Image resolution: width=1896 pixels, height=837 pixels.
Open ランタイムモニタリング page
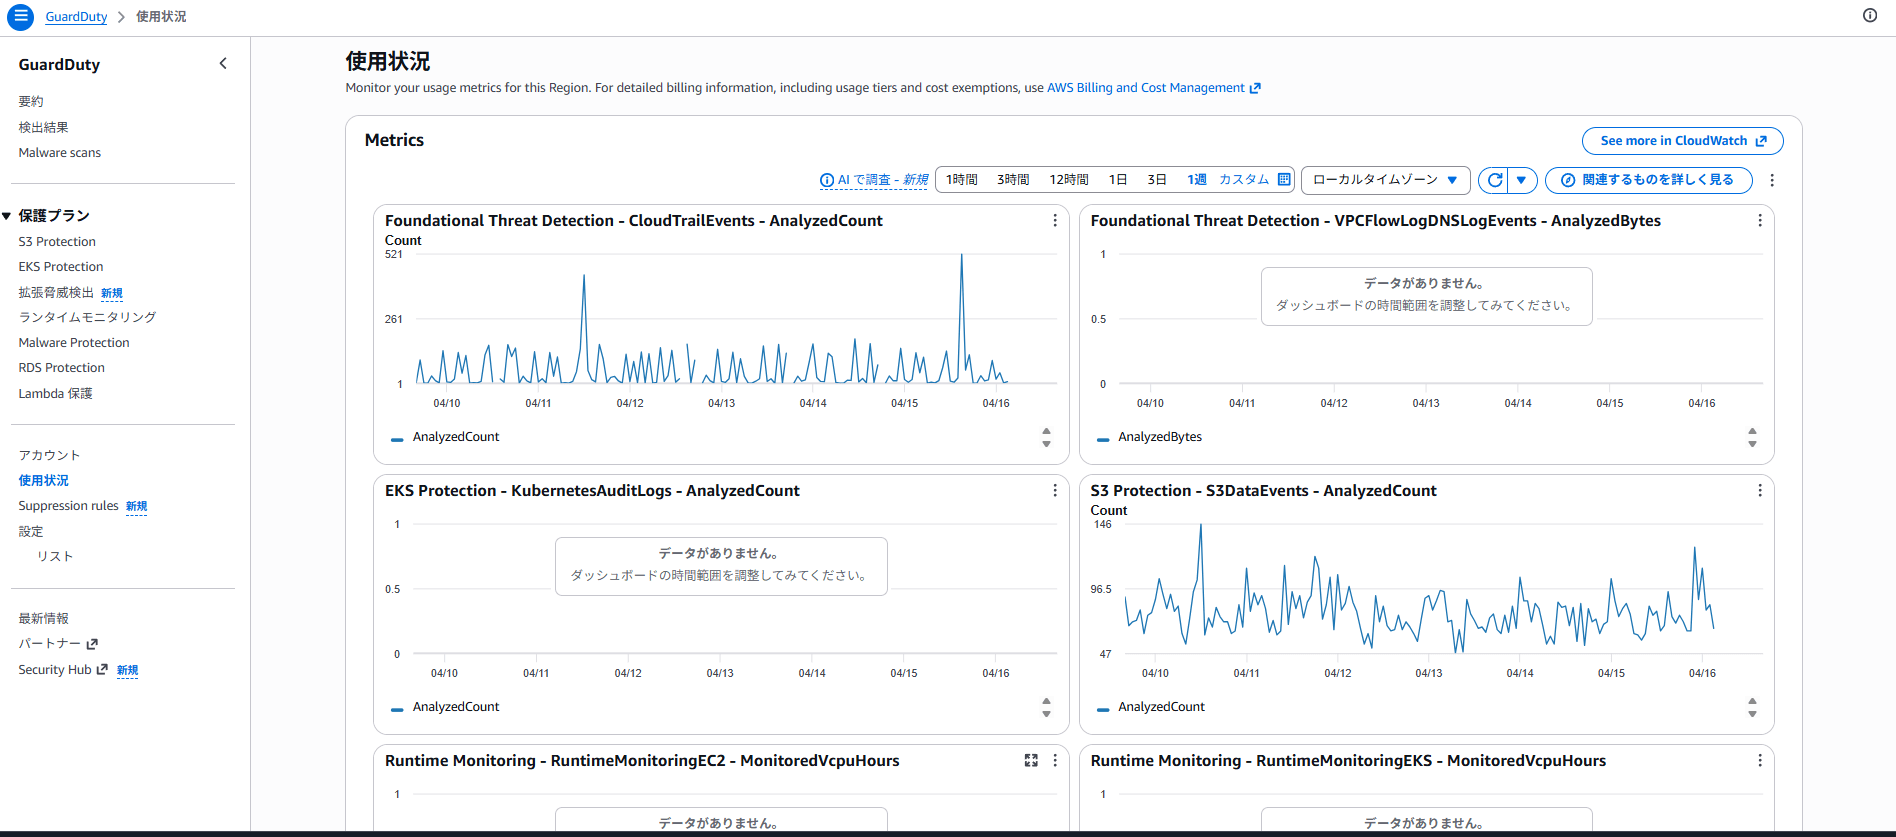87,317
